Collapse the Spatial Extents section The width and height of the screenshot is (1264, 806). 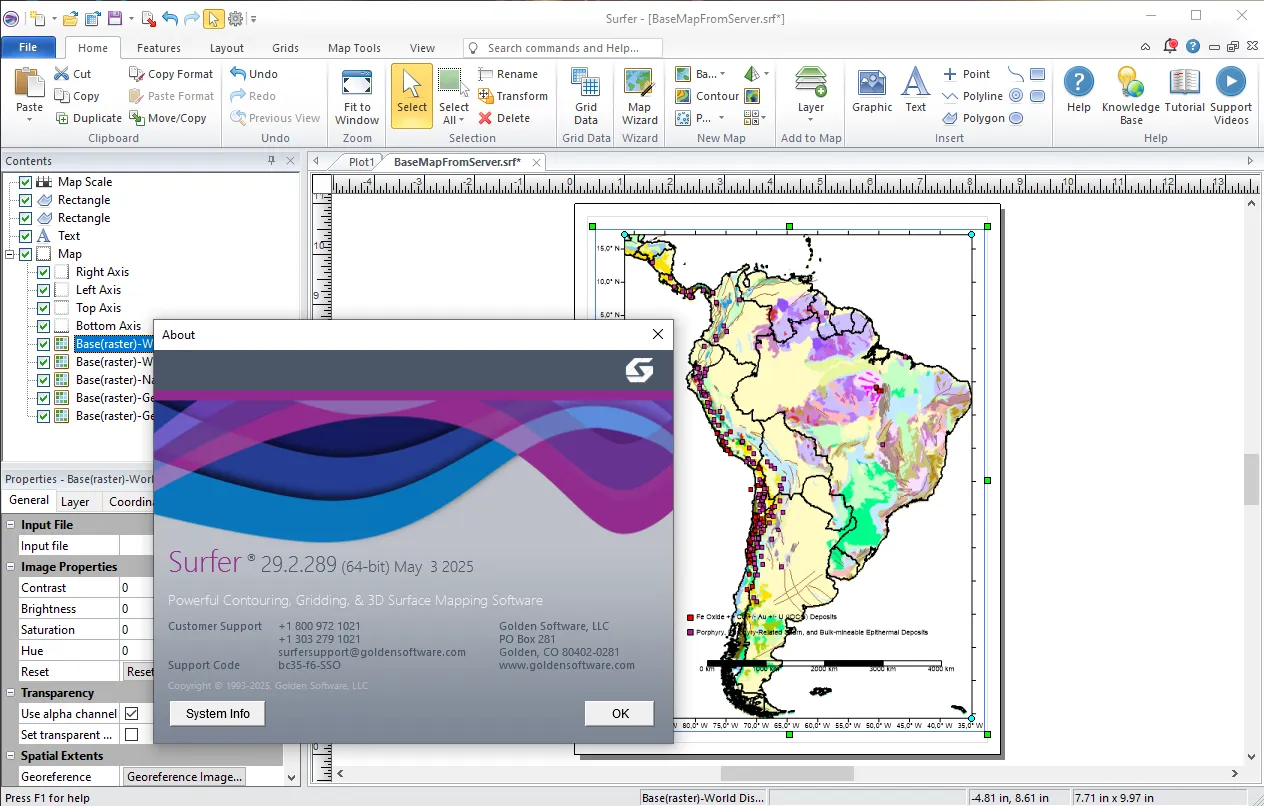point(10,756)
